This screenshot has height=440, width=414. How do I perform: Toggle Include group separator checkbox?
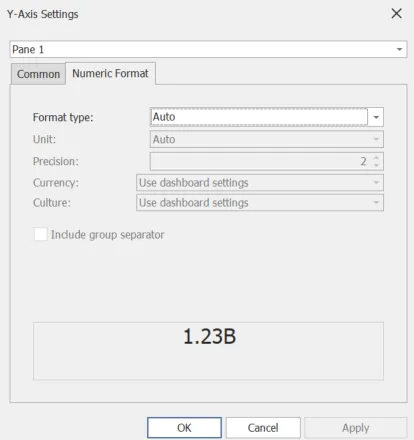(x=41, y=234)
